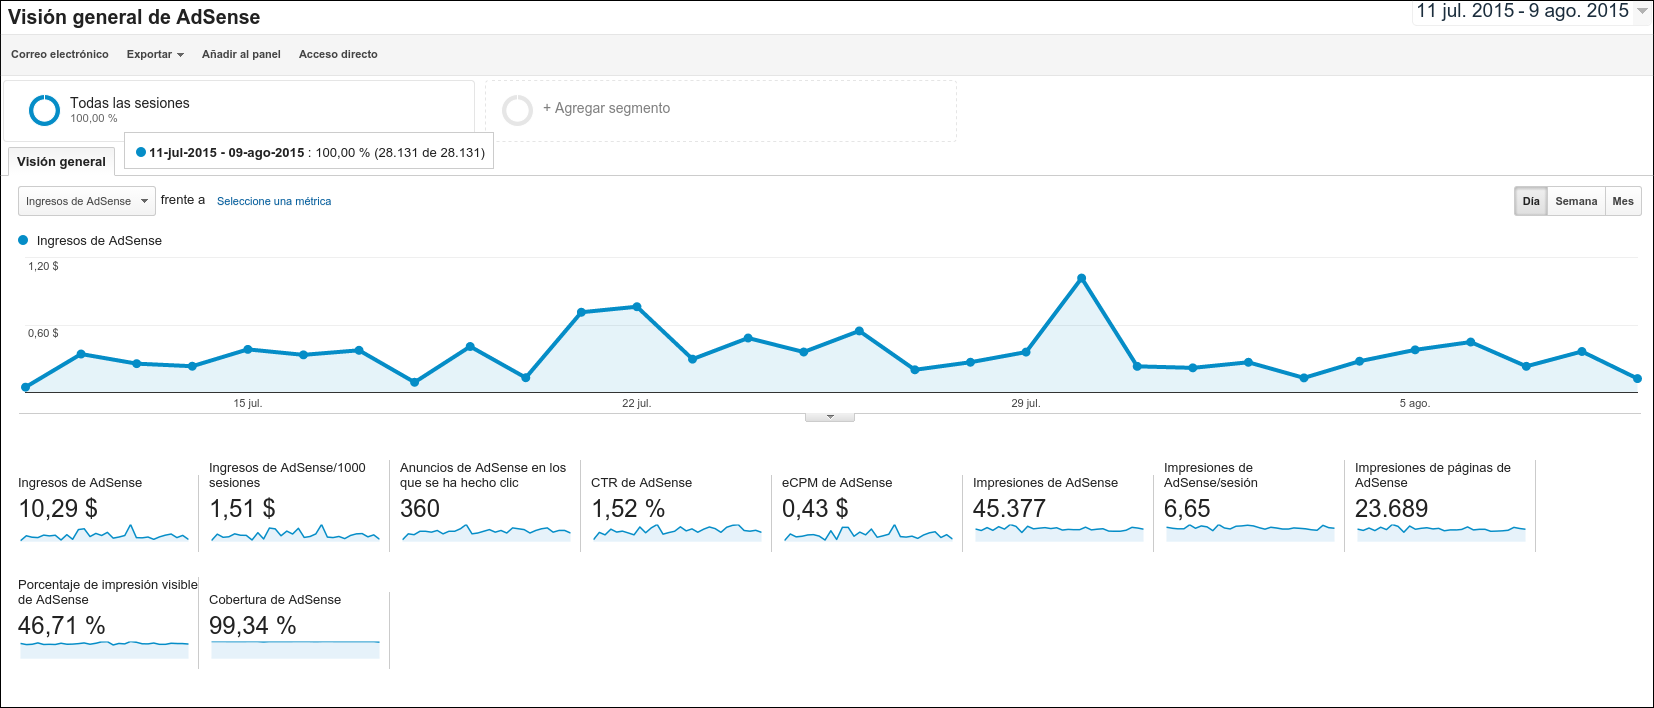Select the Anuncios de AdSense clicados sparkline

pyautogui.click(x=486, y=534)
